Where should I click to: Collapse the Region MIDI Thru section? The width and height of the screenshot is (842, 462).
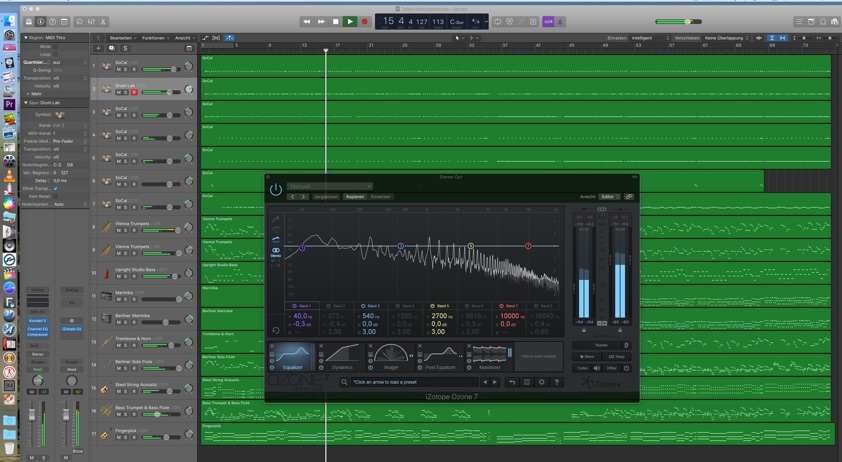click(x=25, y=38)
